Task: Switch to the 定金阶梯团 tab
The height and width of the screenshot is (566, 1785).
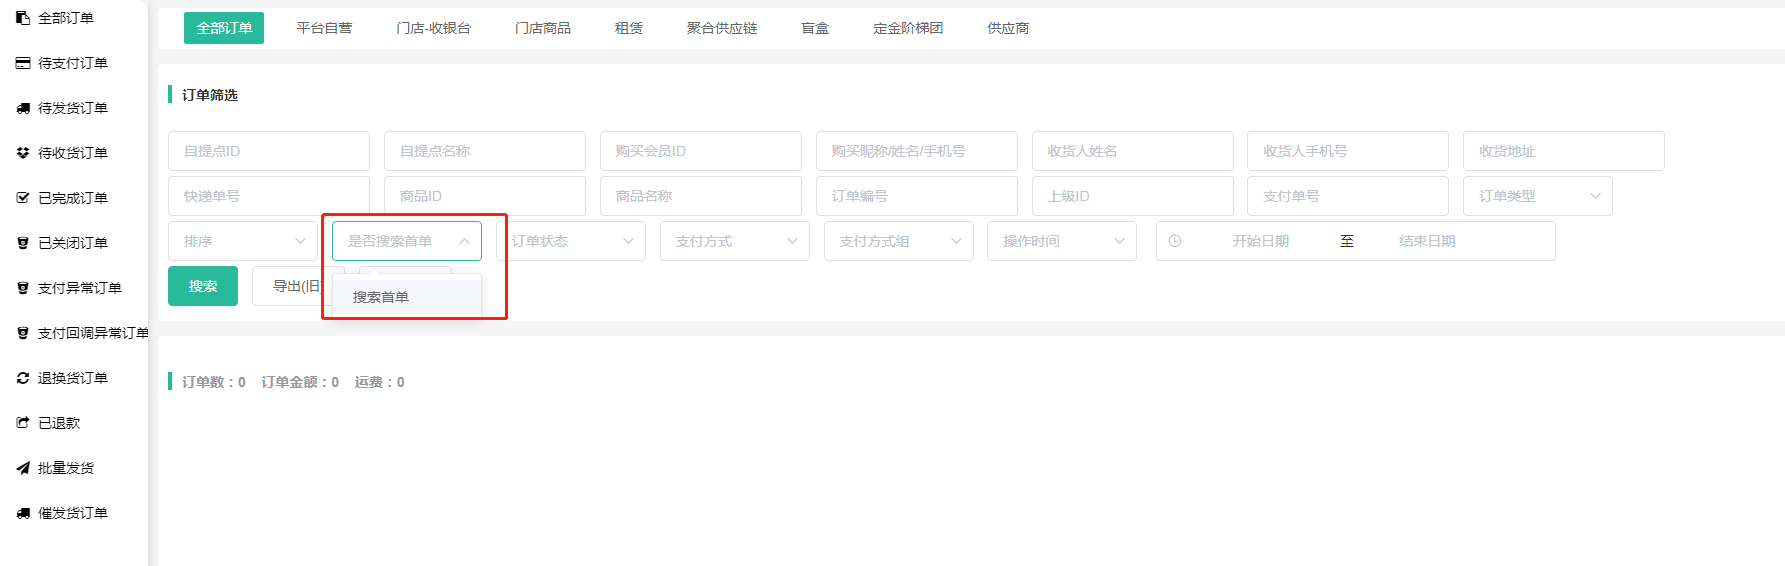Action: [x=908, y=28]
